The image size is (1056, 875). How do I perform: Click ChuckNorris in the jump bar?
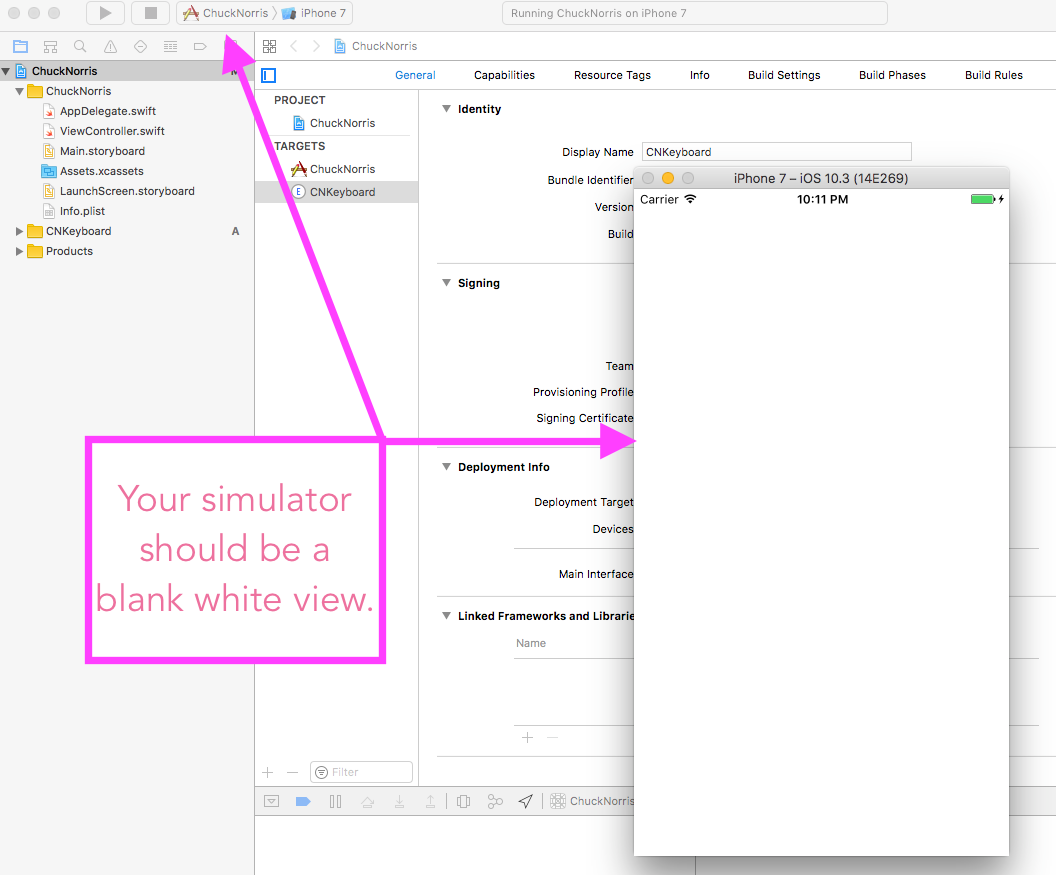376,46
